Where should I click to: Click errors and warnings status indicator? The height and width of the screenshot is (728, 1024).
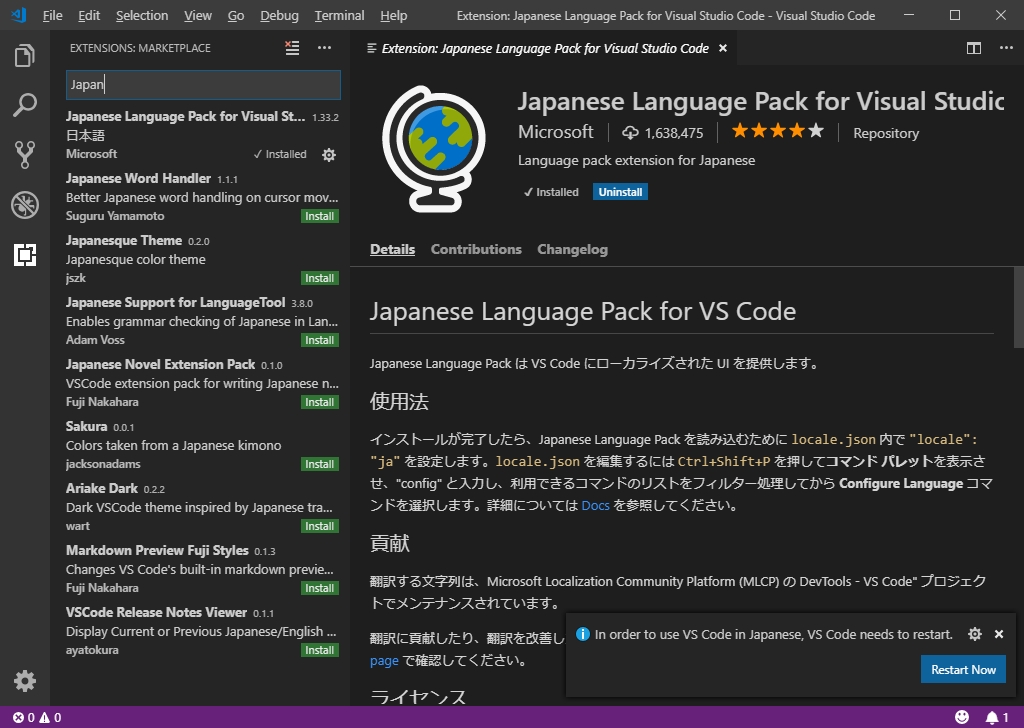(37, 718)
